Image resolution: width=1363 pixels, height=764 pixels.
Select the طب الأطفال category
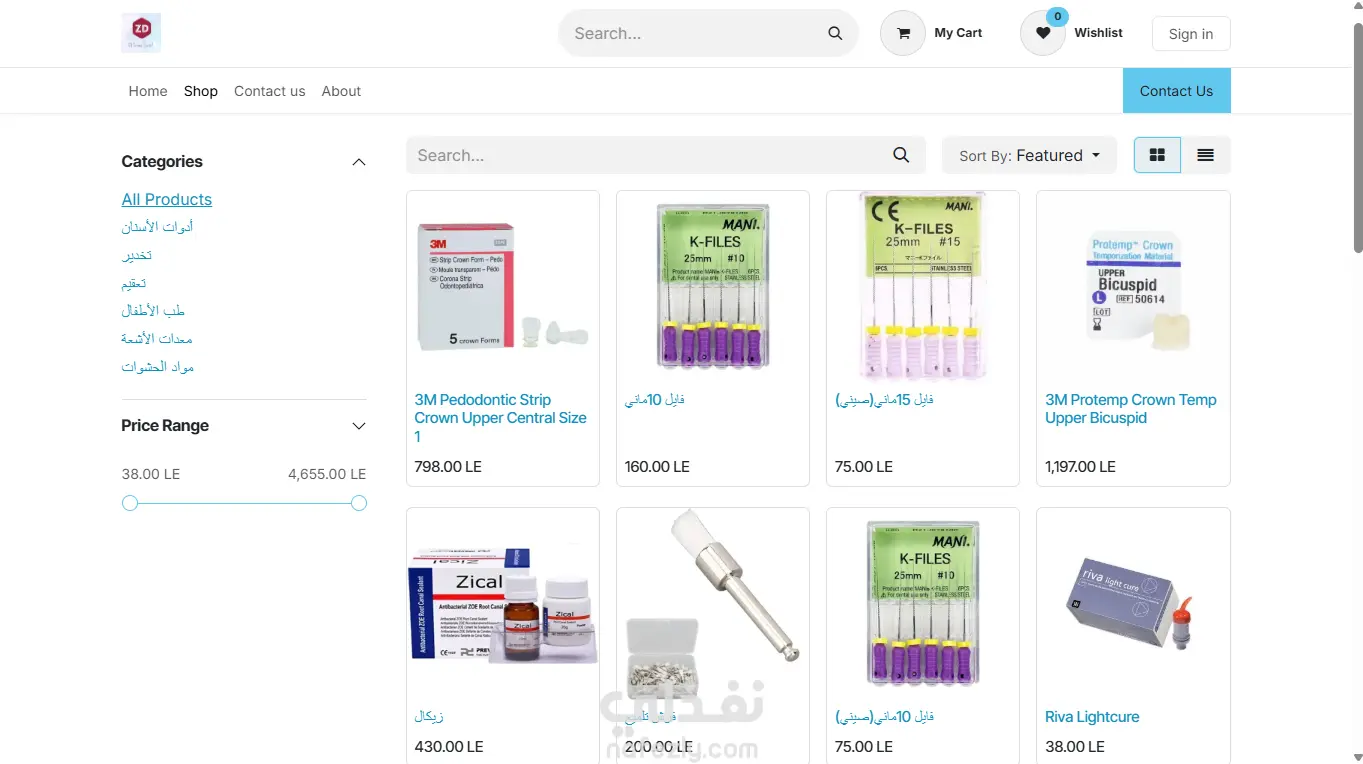(x=153, y=311)
